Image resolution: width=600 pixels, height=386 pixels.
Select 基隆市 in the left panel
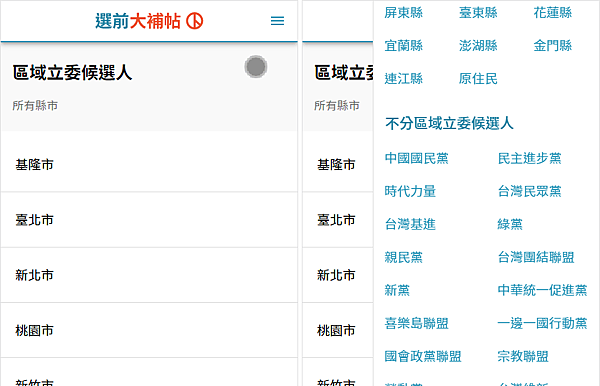[x=149, y=164]
